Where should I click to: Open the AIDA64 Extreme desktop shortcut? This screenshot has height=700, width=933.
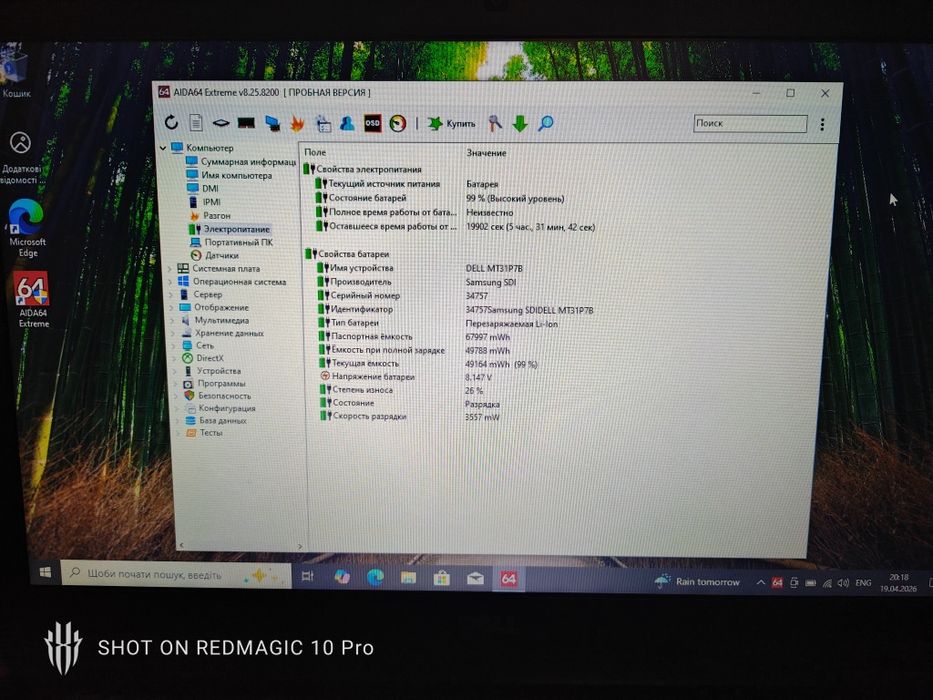33,301
